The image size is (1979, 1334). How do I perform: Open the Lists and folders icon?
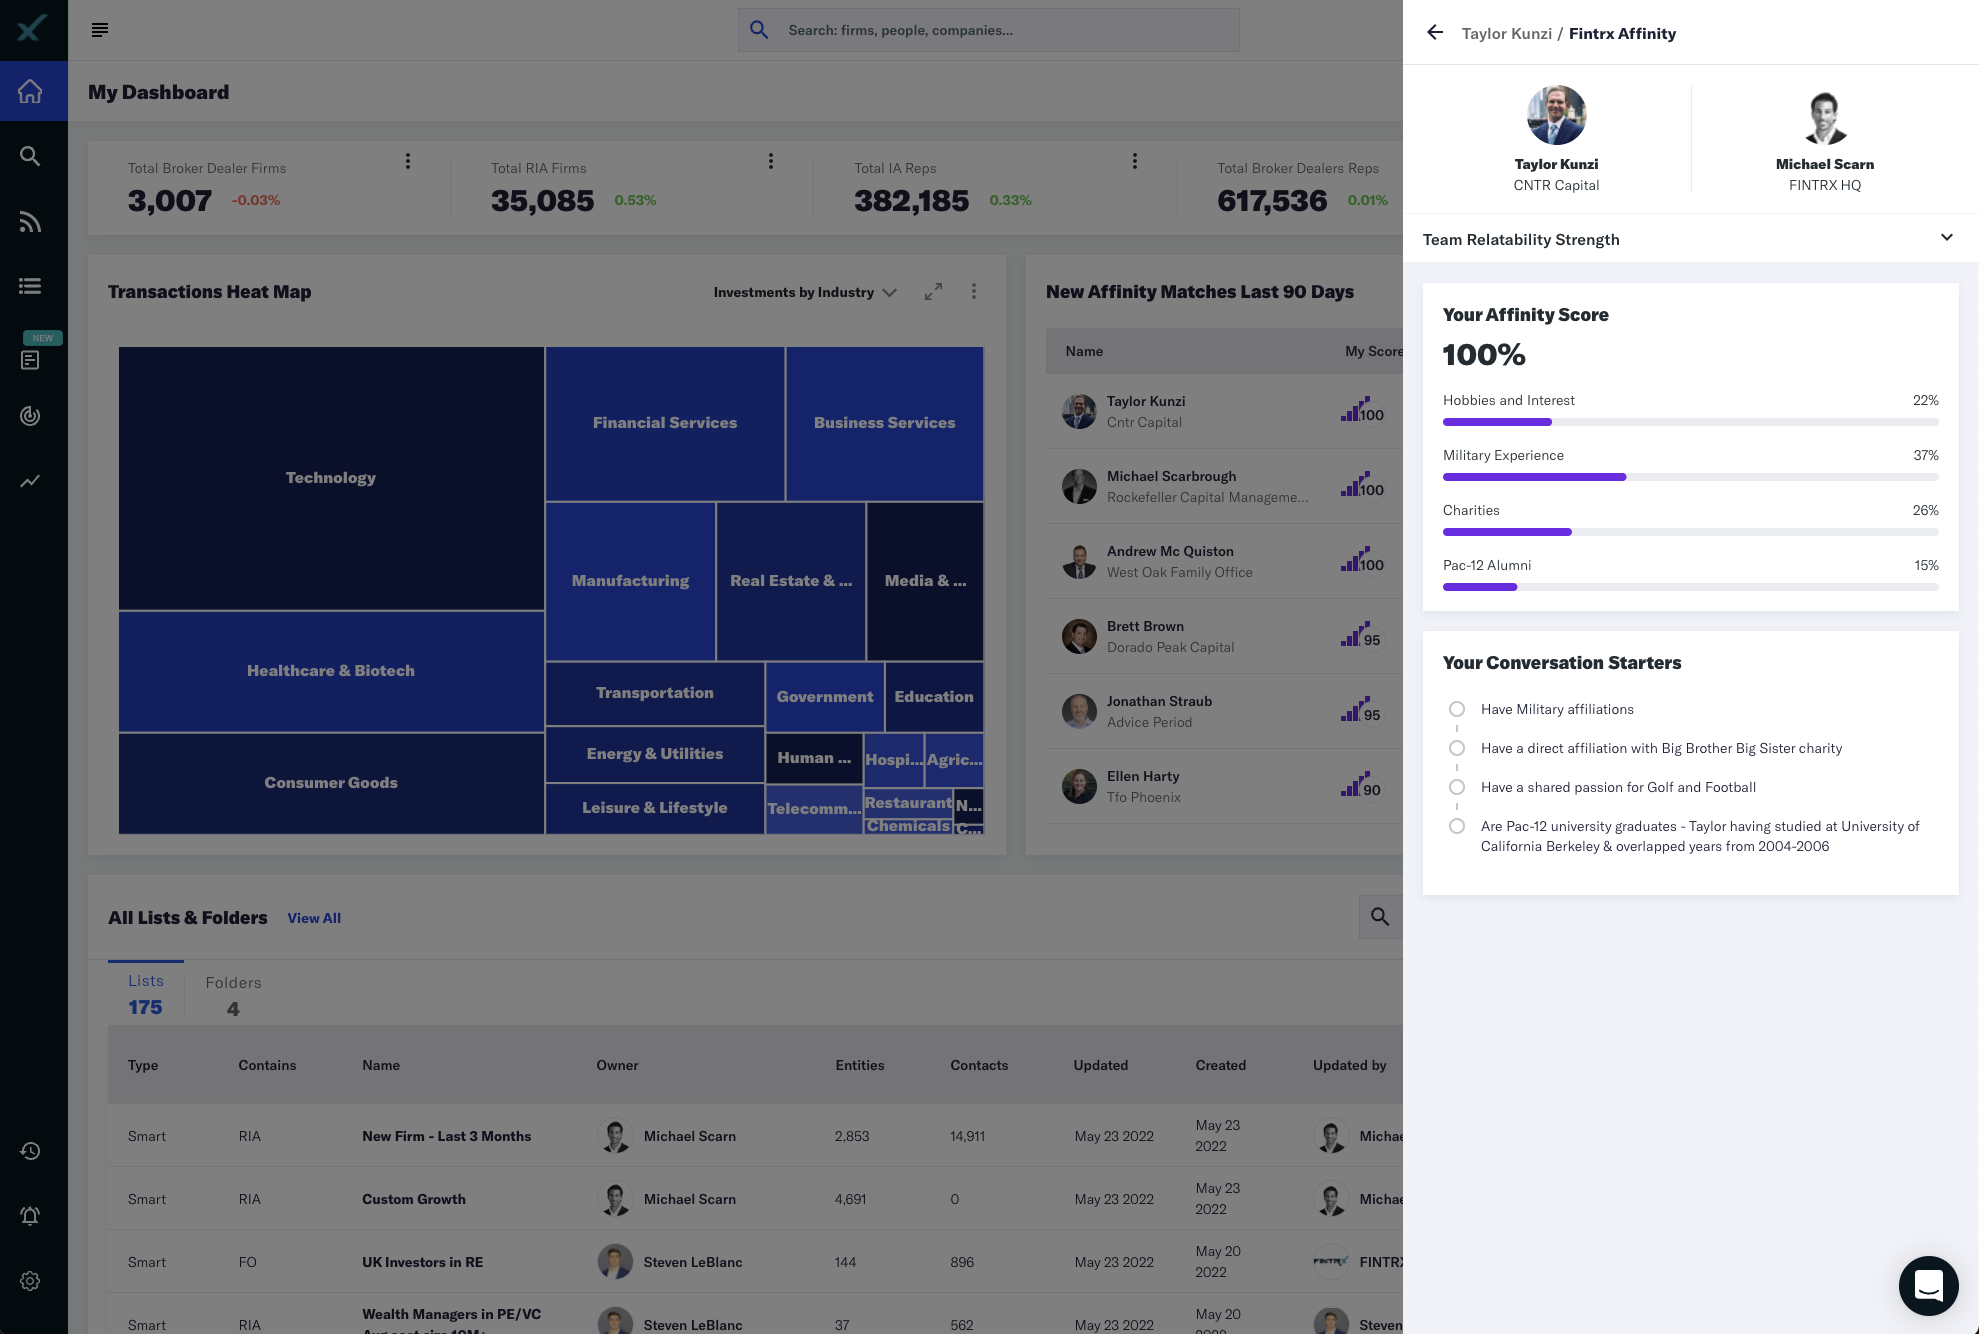31,286
